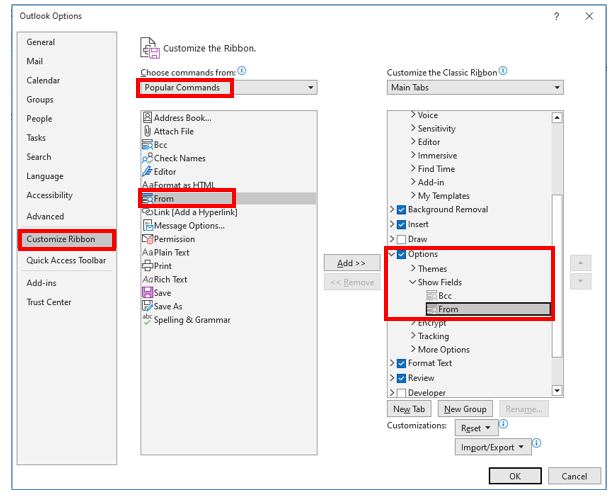The width and height of the screenshot is (610, 497).
Task: Select the Save As icon
Action: [147, 306]
